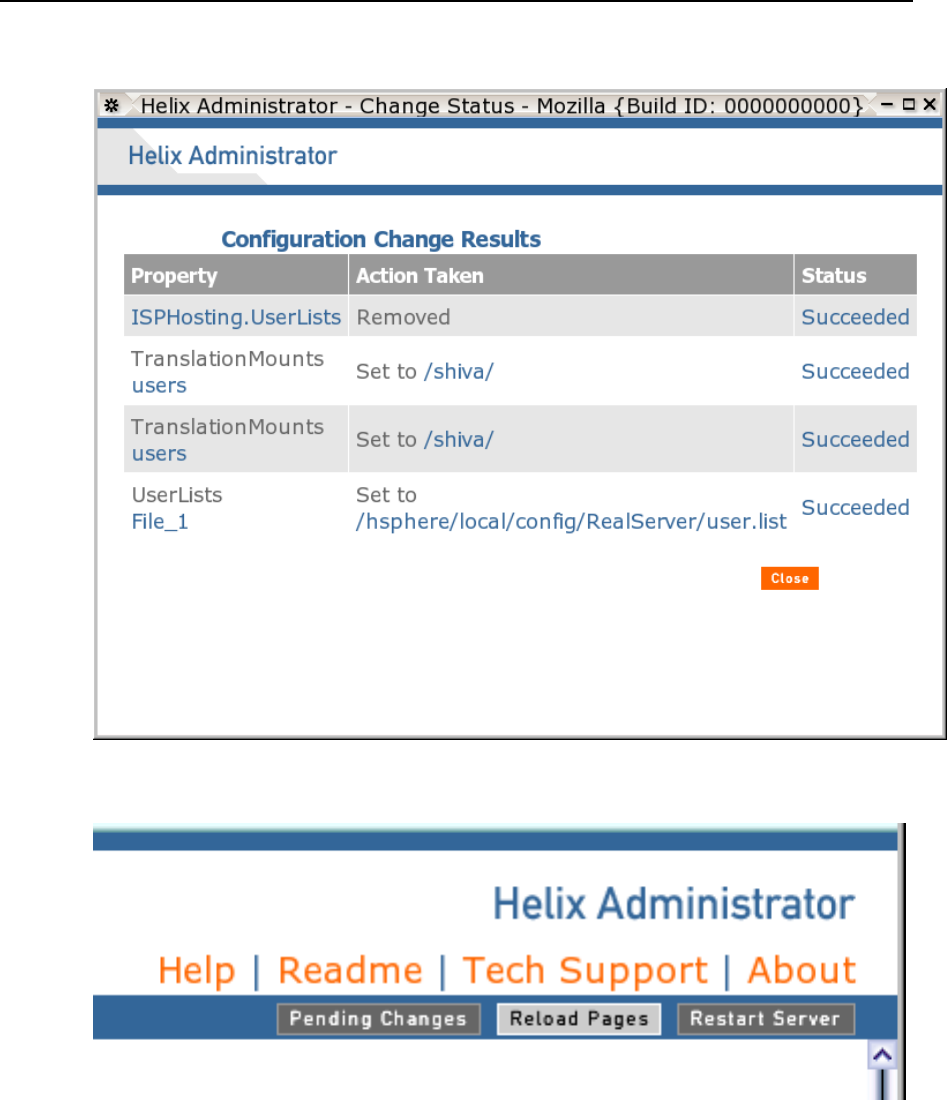Open the users link under the second TranslationMounts row
This screenshot has width=947, height=1100.
coord(159,453)
